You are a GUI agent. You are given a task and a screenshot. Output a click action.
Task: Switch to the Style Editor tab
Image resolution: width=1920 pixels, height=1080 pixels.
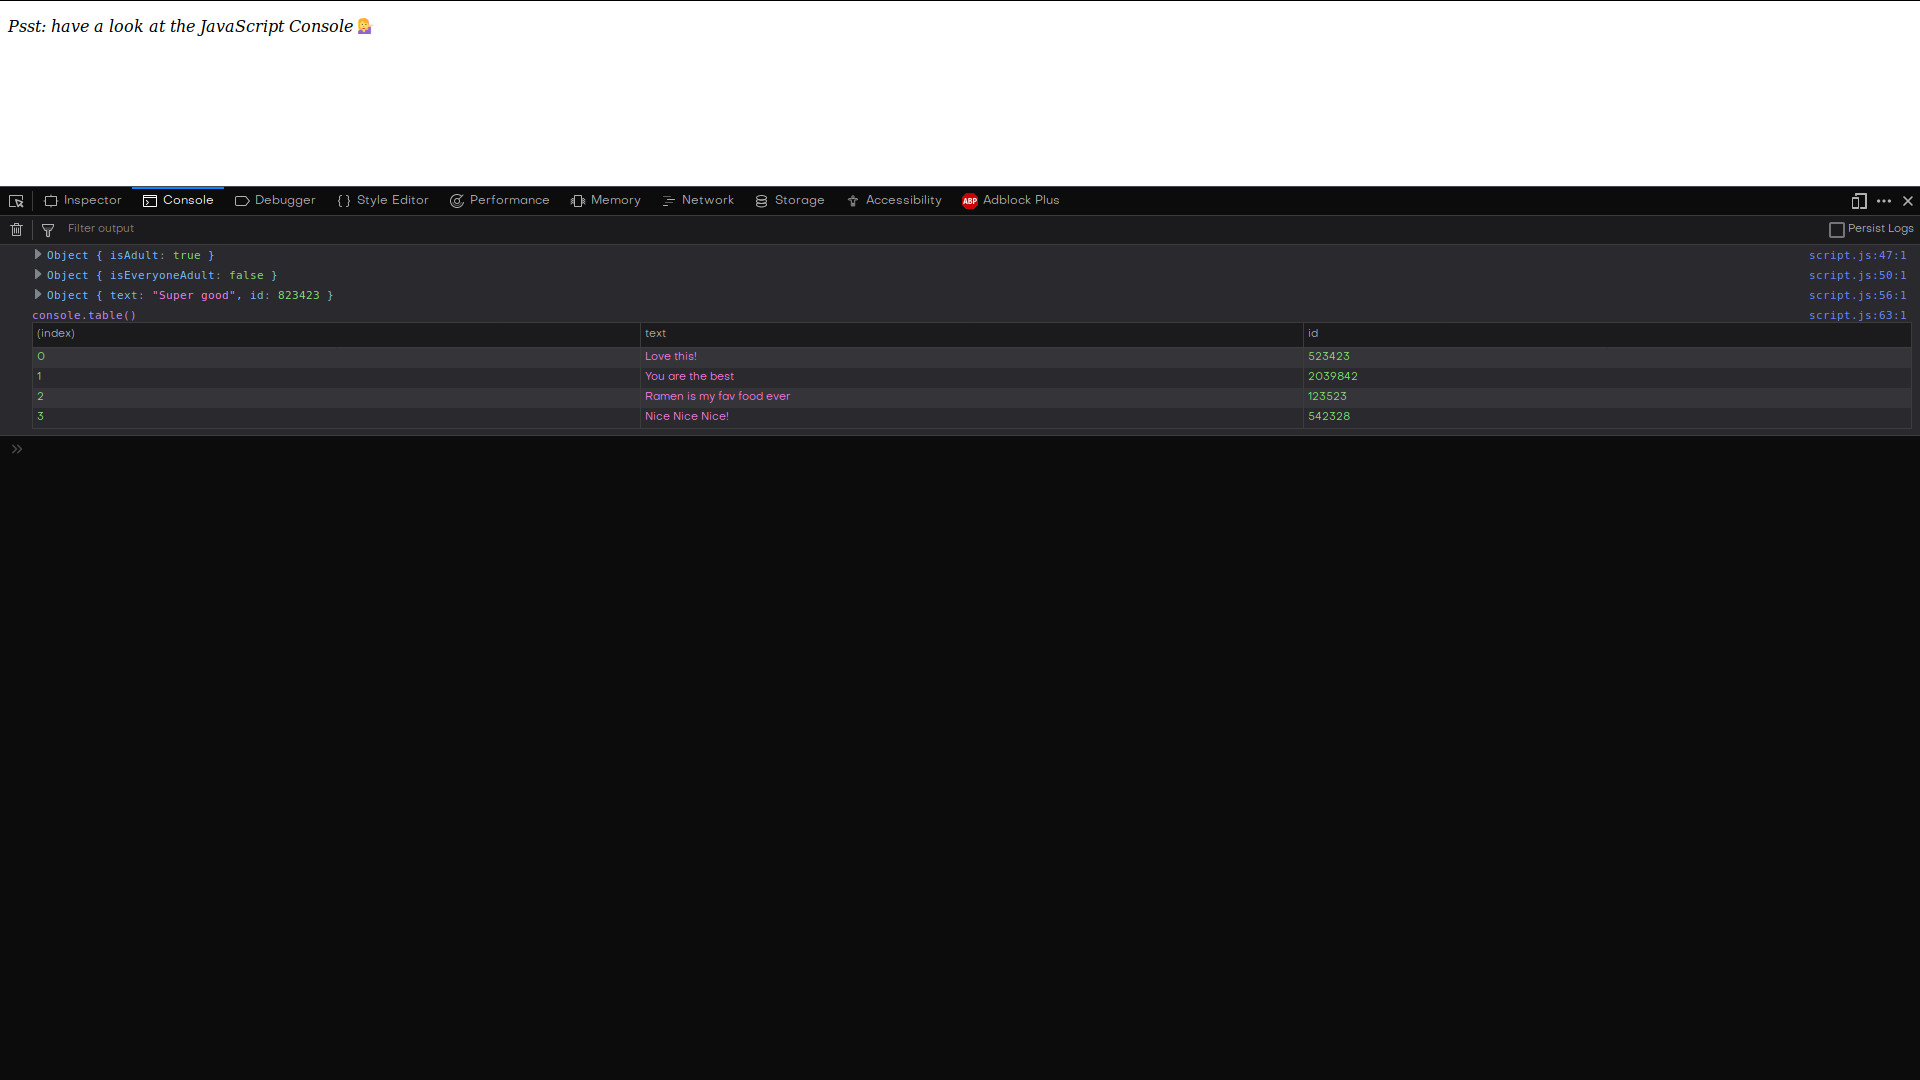pyautogui.click(x=382, y=200)
